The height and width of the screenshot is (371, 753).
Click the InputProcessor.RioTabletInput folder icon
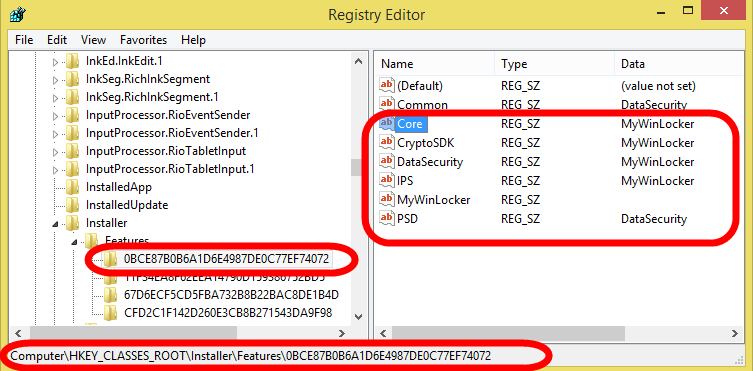click(72, 151)
